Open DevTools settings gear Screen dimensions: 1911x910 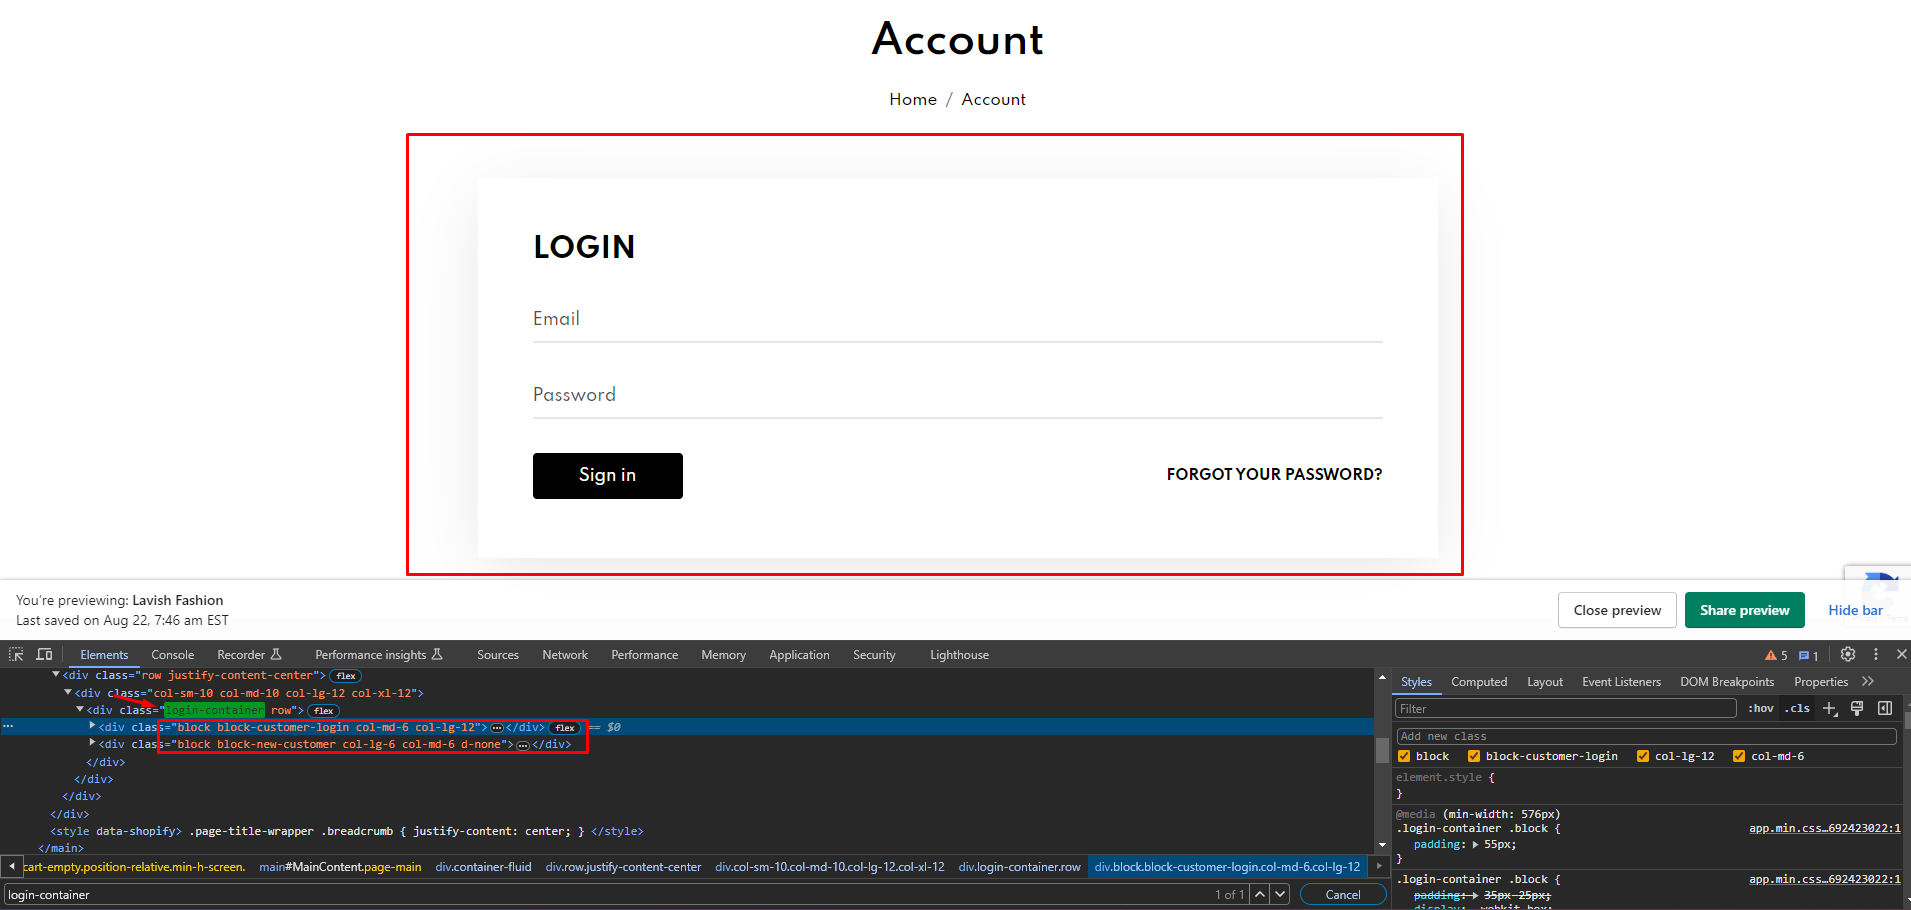[x=1848, y=654]
